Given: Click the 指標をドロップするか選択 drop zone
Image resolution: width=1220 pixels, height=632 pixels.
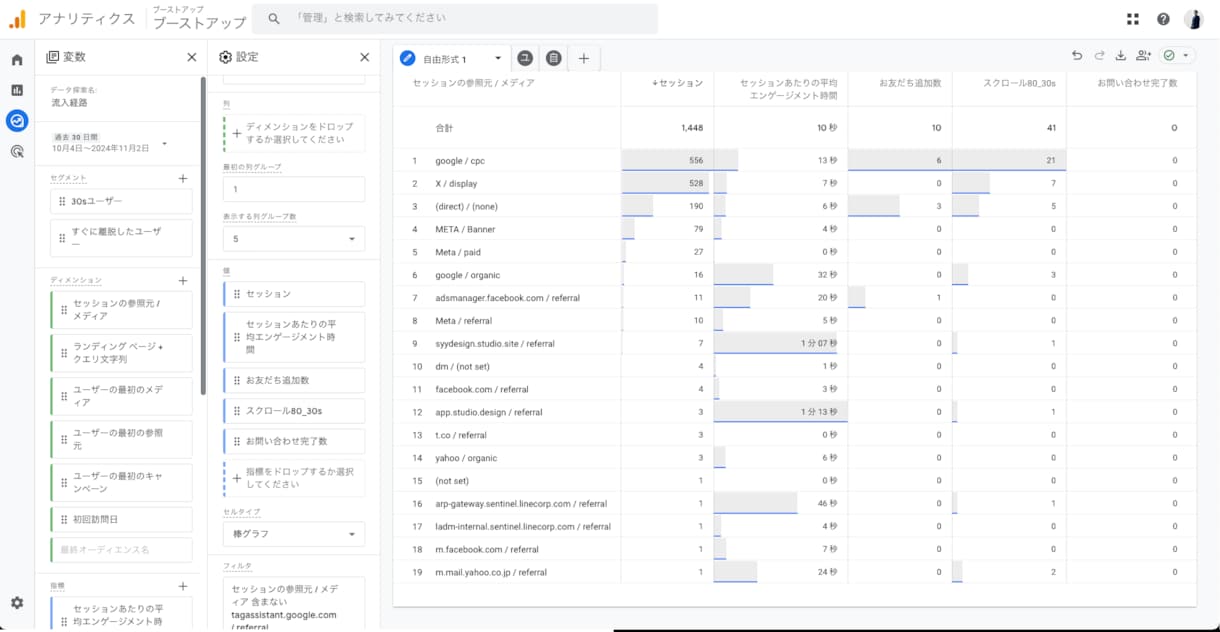Looking at the screenshot, I should [x=294, y=478].
